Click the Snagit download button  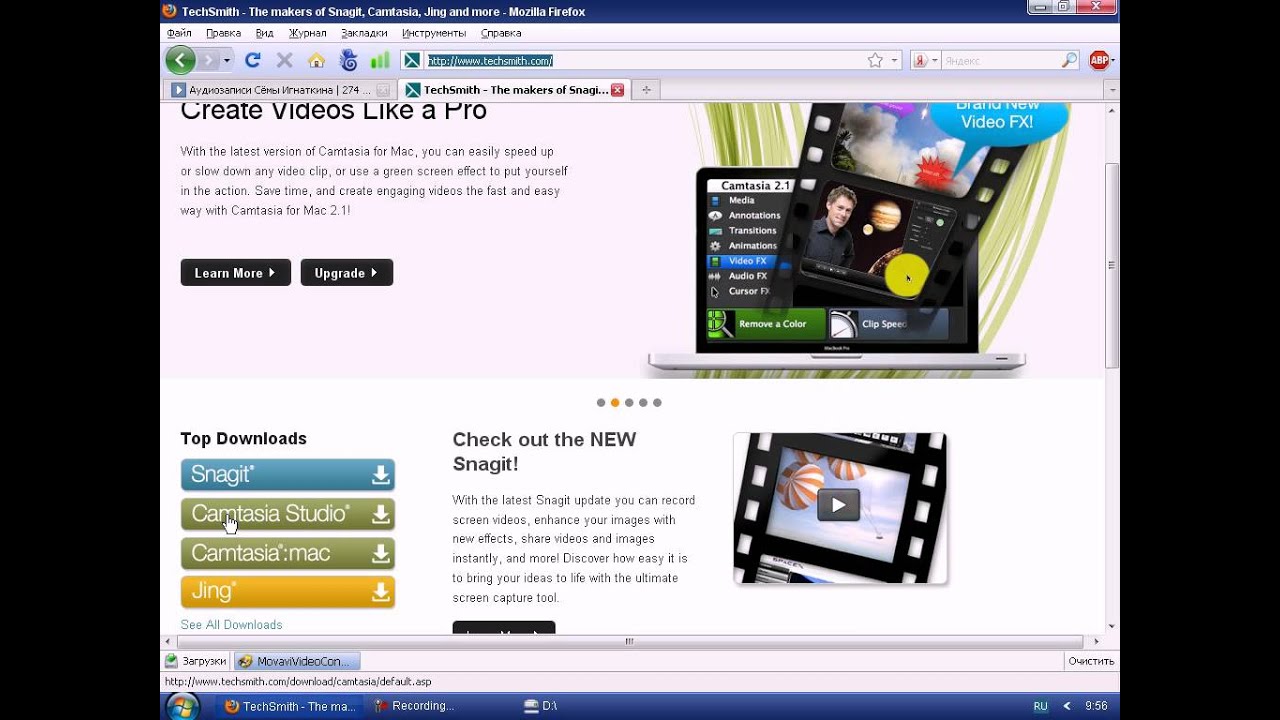pos(288,475)
